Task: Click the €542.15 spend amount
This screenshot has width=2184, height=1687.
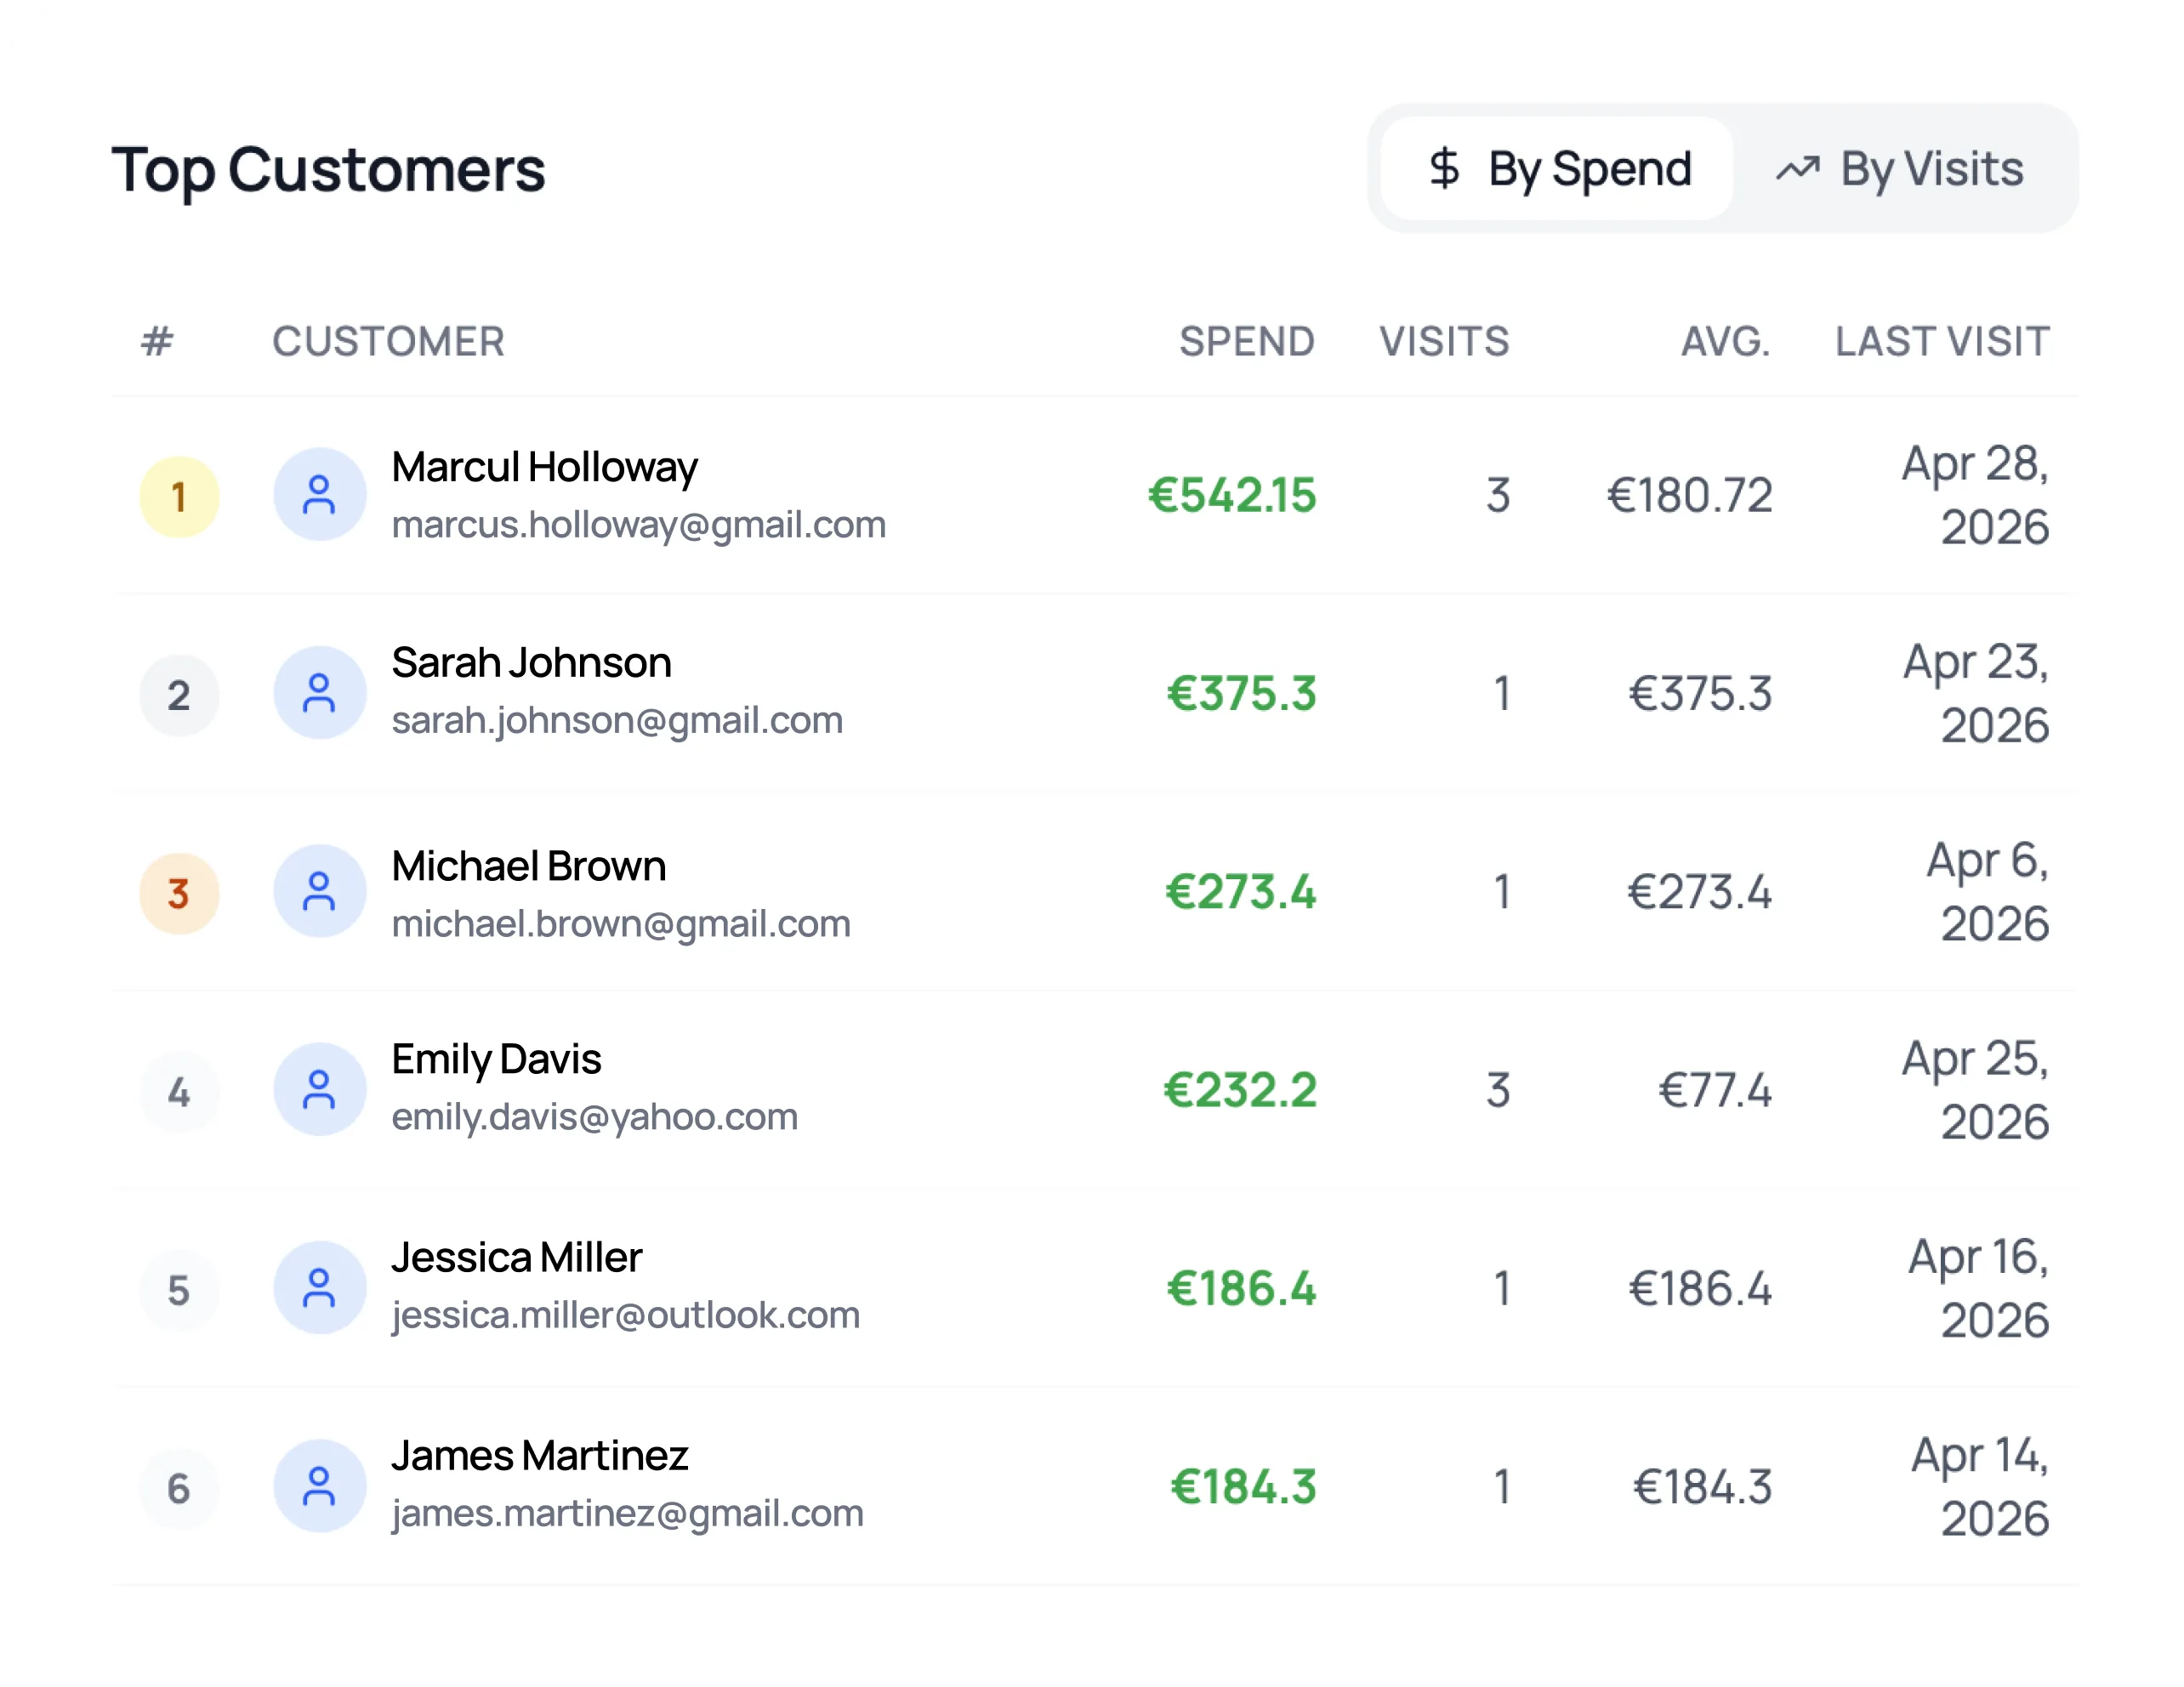Action: tap(1231, 495)
